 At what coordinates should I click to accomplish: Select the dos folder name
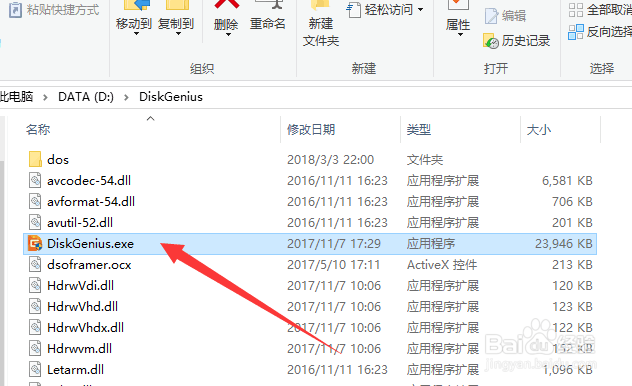(x=58, y=160)
